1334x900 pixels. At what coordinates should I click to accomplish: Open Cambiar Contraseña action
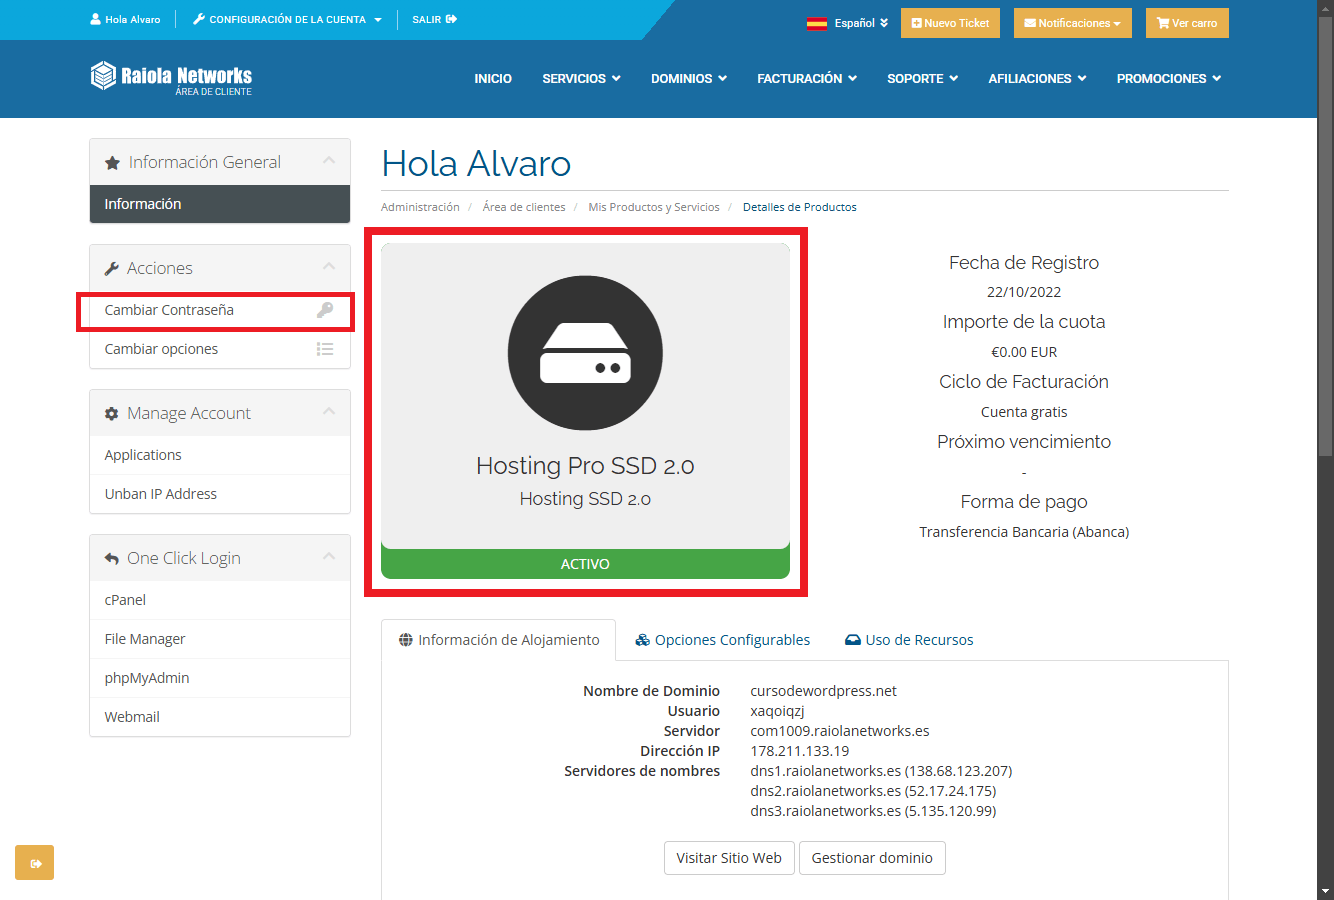220,310
